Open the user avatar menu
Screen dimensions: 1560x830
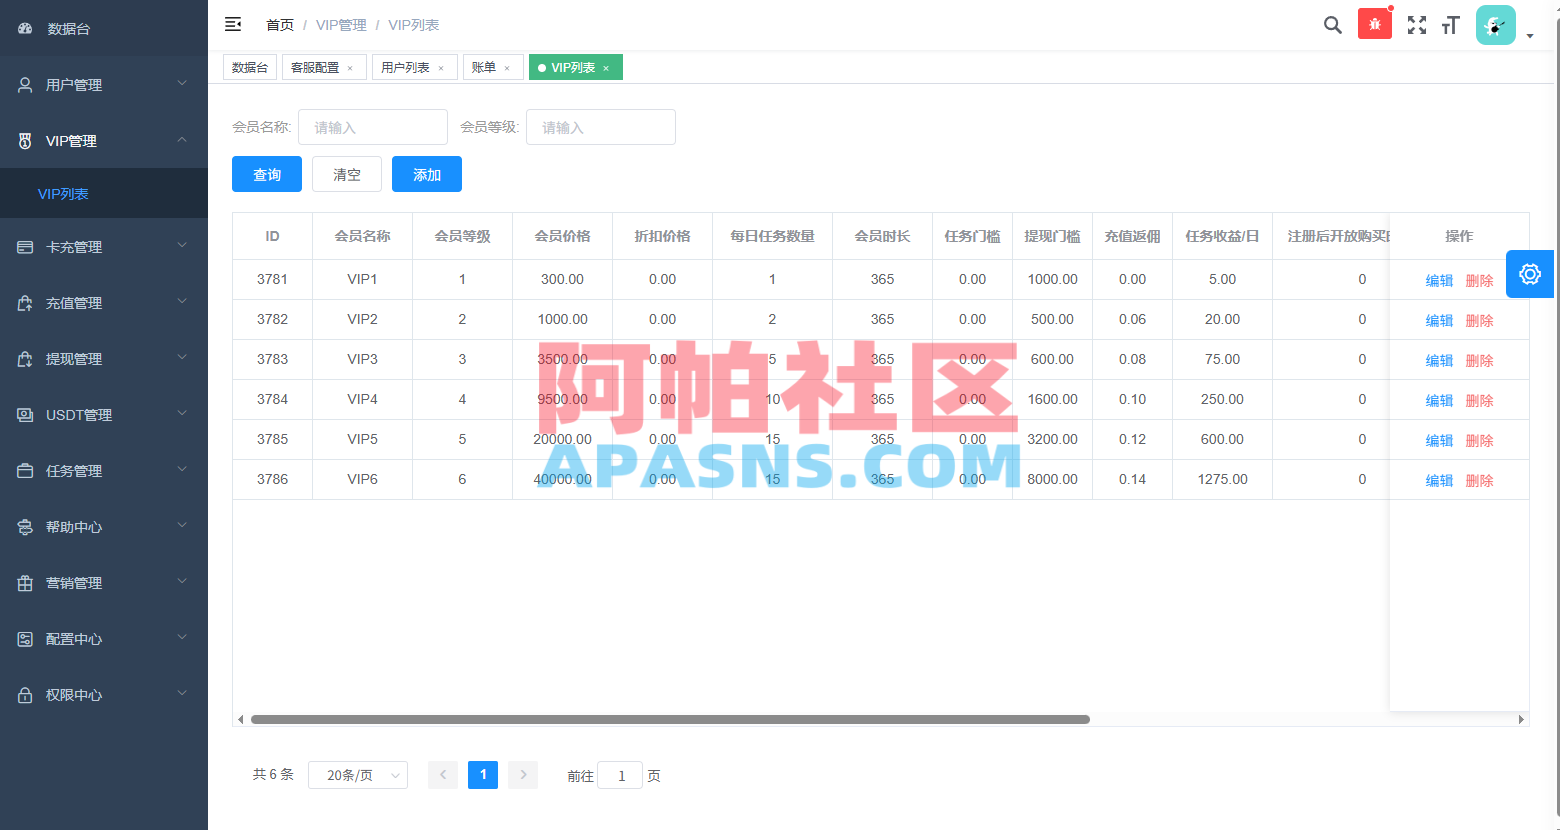1496,25
